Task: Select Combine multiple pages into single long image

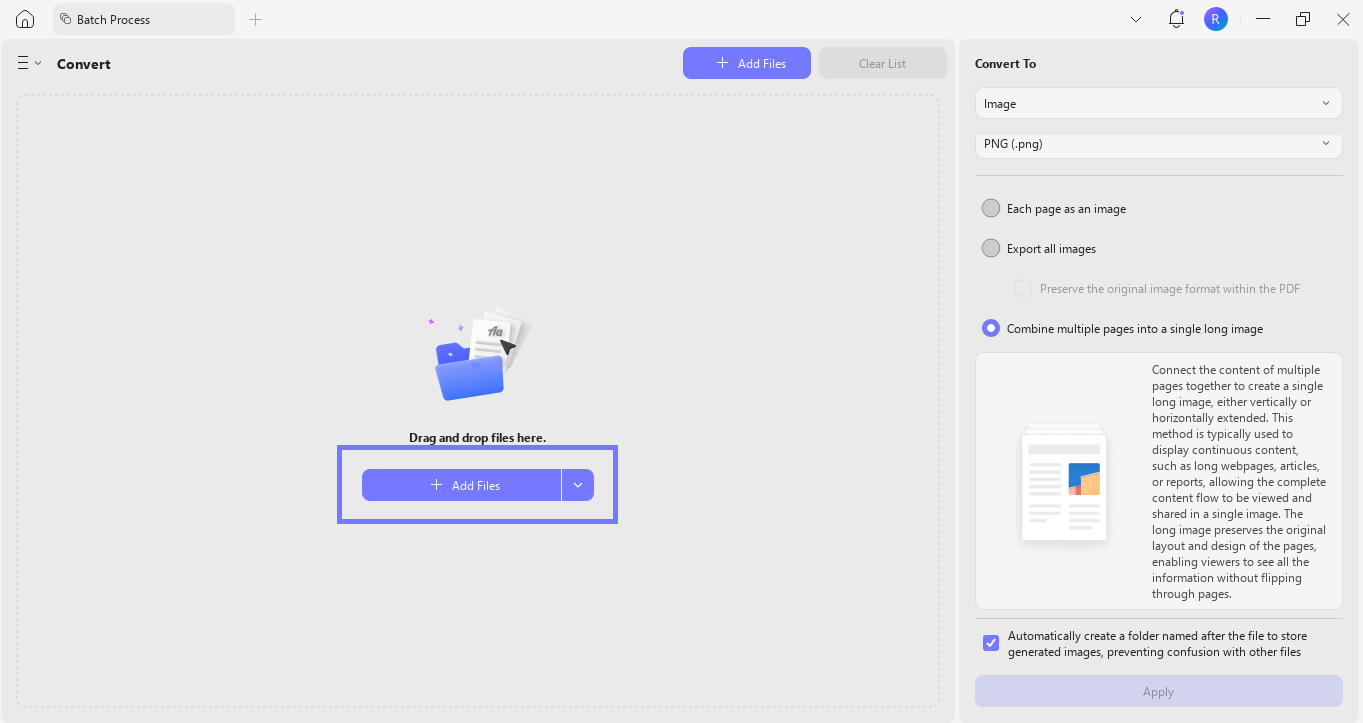Action: 991,328
